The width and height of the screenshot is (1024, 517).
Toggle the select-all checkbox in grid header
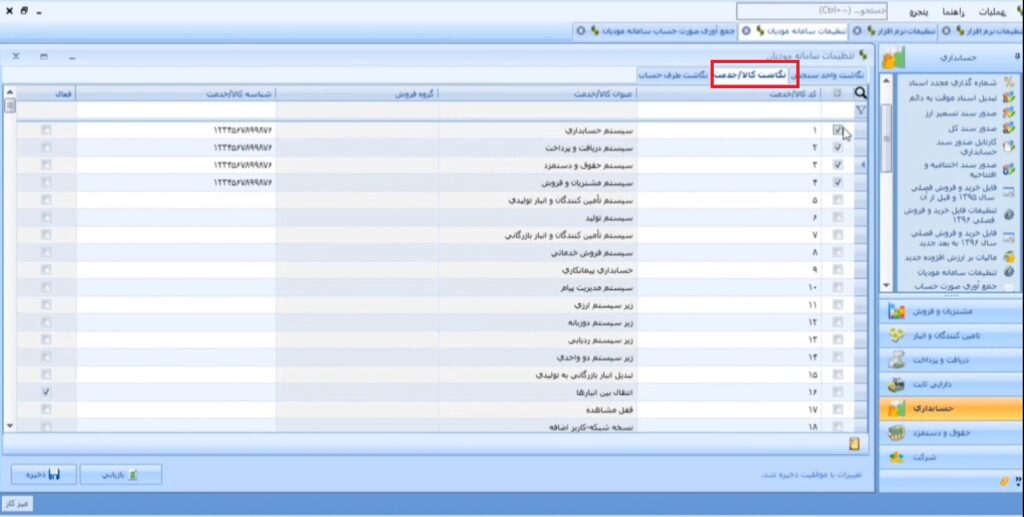click(838, 93)
